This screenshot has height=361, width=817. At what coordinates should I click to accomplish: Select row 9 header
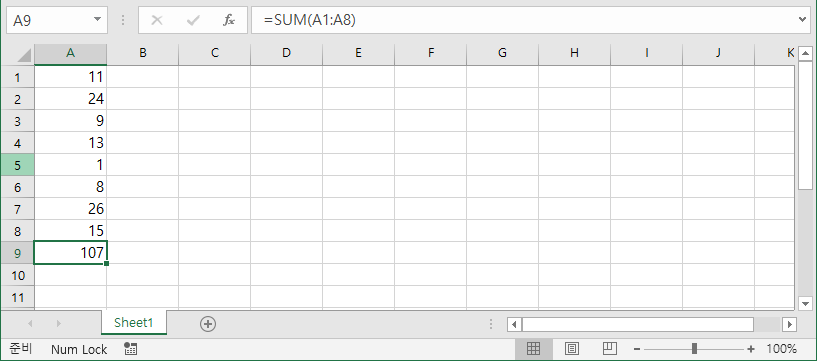point(18,253)
